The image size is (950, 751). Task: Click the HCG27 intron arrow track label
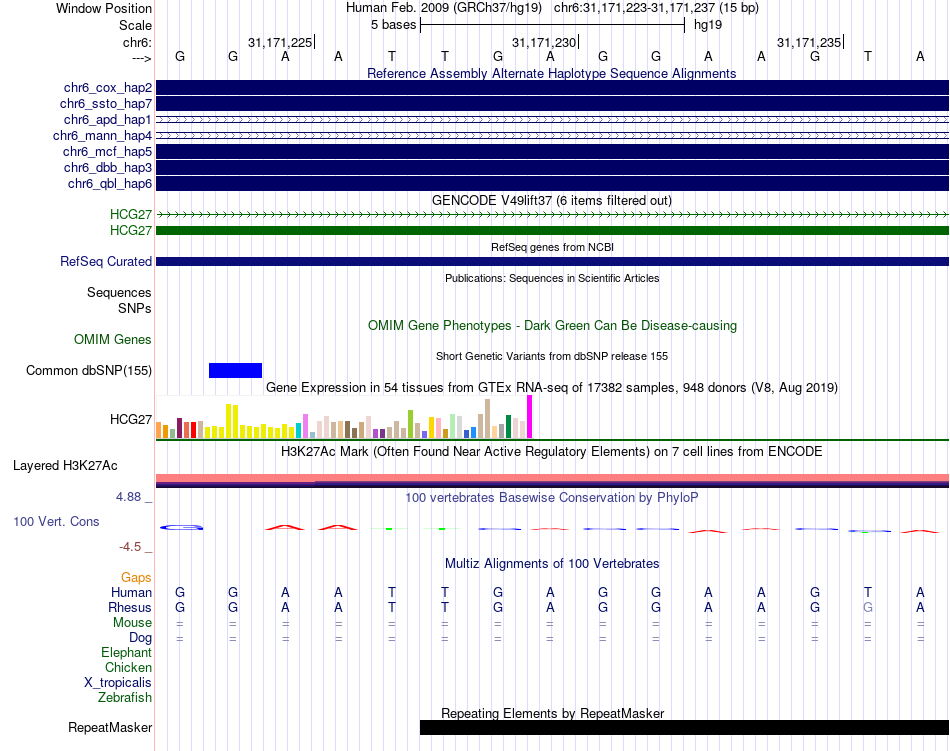click(x=131, y=214)
